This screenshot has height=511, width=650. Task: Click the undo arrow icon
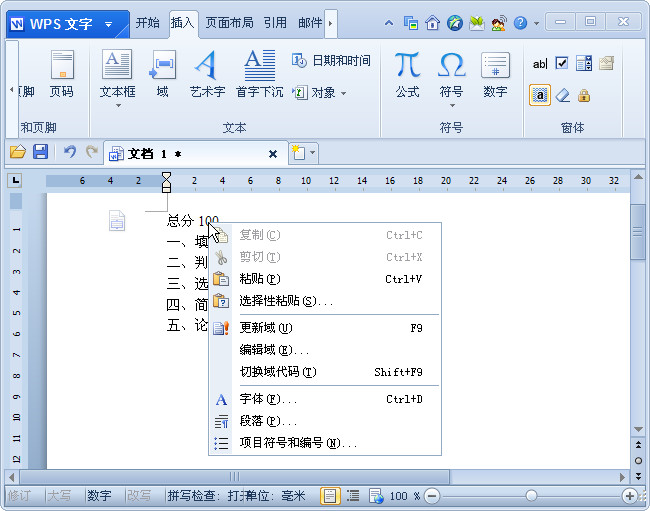pyautogui.click(x=69, y=152)
